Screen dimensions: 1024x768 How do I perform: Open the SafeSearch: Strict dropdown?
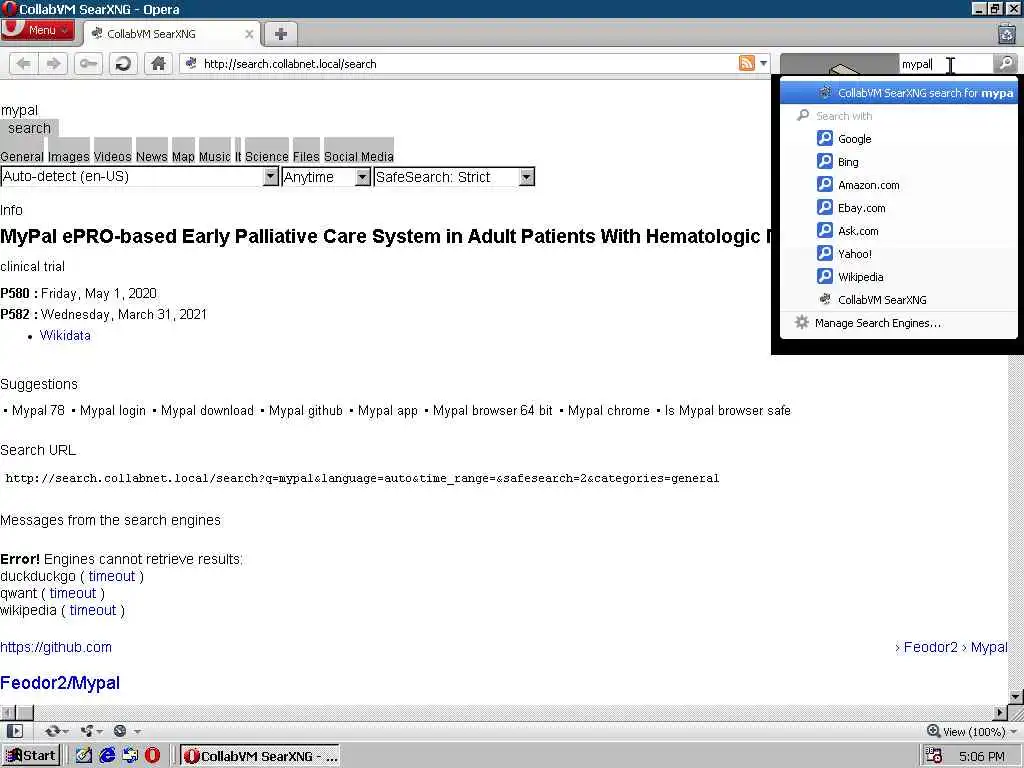point(455,176)
